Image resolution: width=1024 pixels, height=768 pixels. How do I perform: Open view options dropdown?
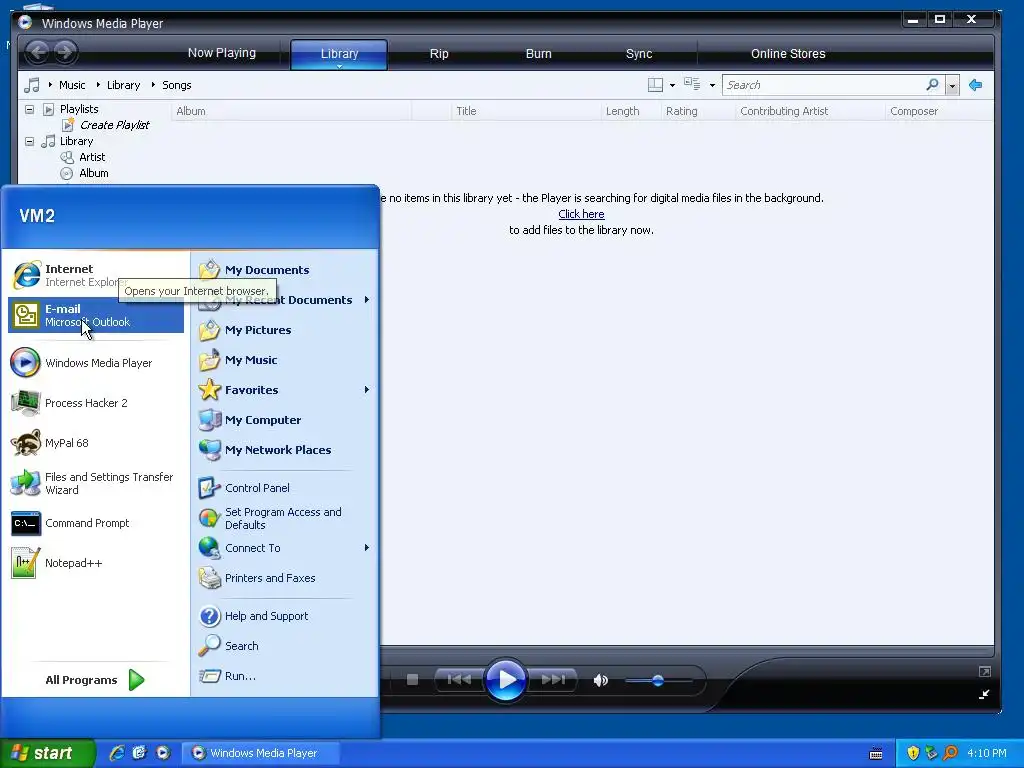(712, 86)
